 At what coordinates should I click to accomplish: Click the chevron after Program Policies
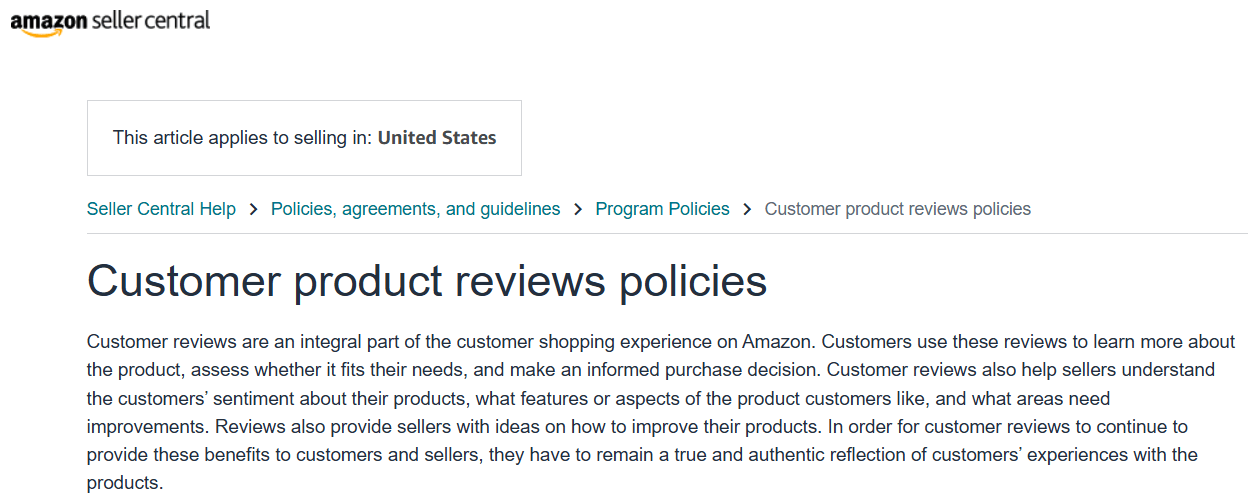747,209
